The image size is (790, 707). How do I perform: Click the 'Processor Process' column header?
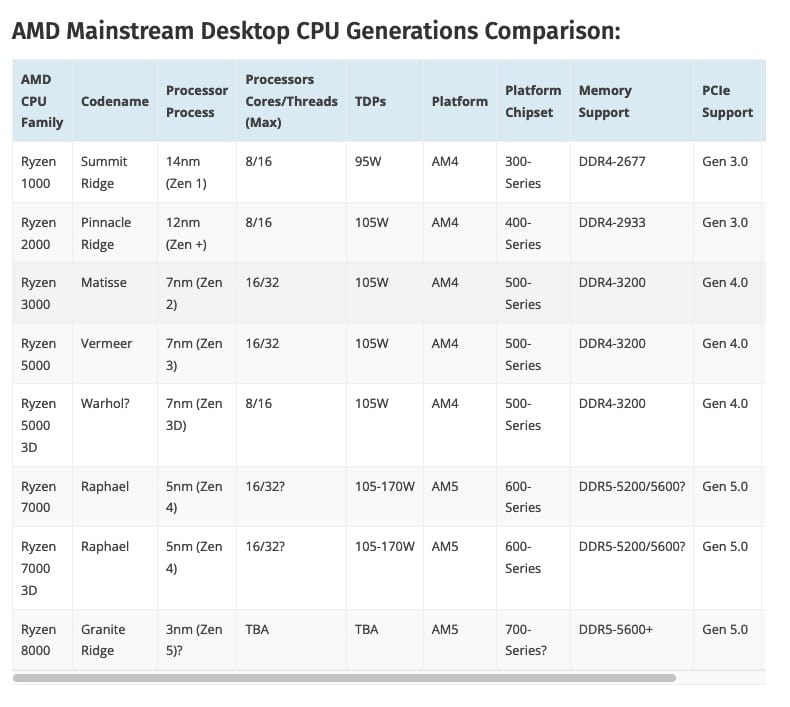click(x=197, y=101)
